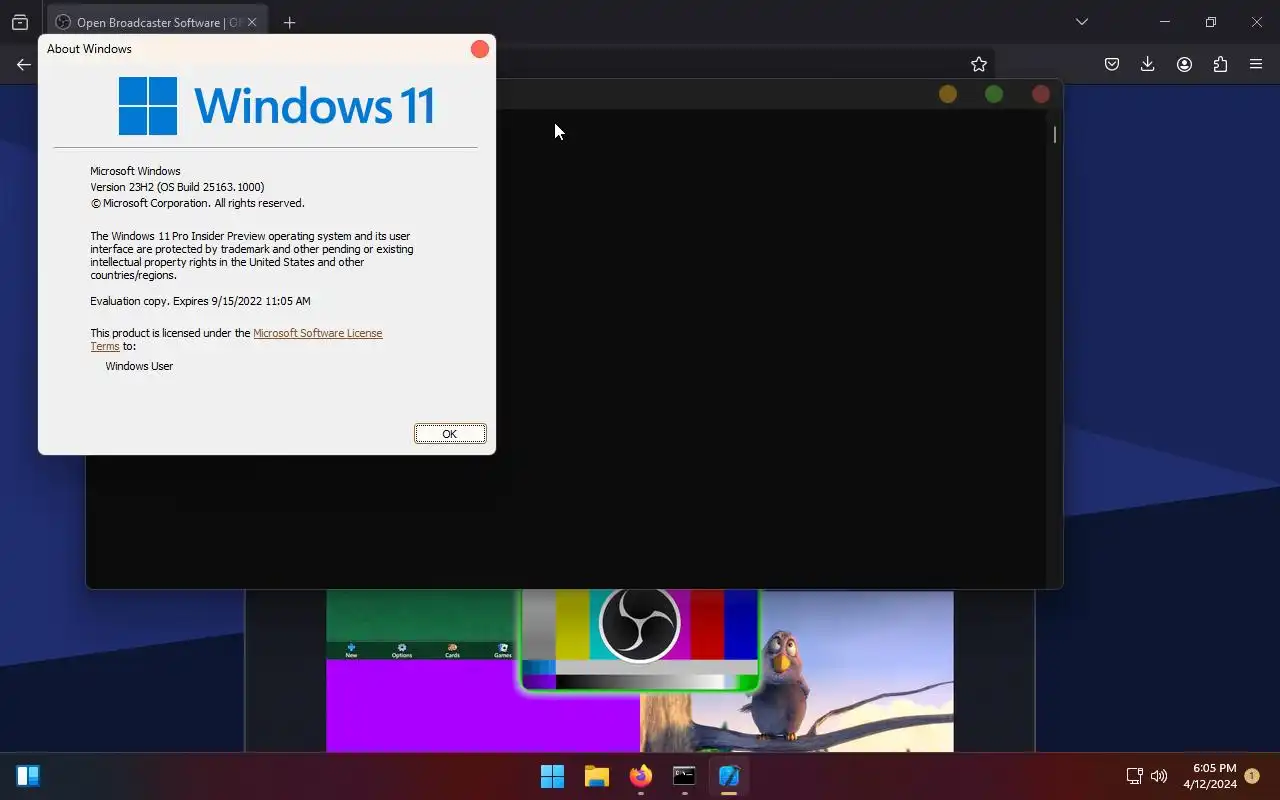This screenshot has height=800, width=1280.
Task: Click the red button on the terminal window
Action: point(1041,94)
